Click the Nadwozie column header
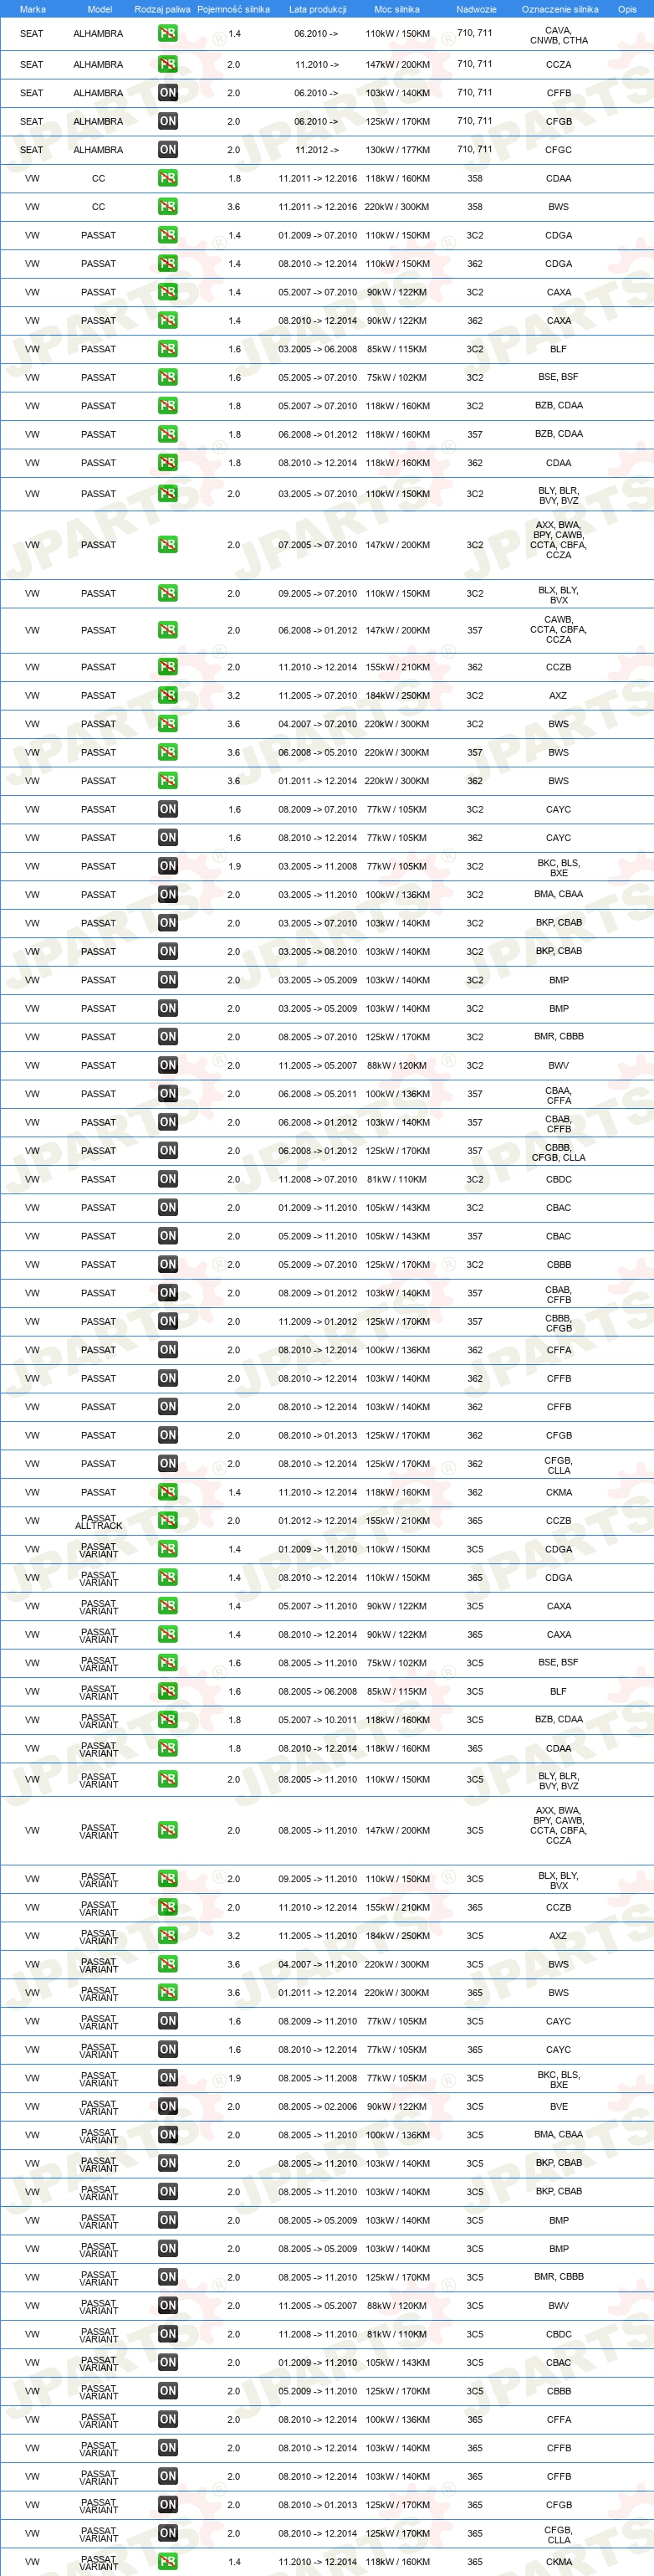 coord(476,9)
